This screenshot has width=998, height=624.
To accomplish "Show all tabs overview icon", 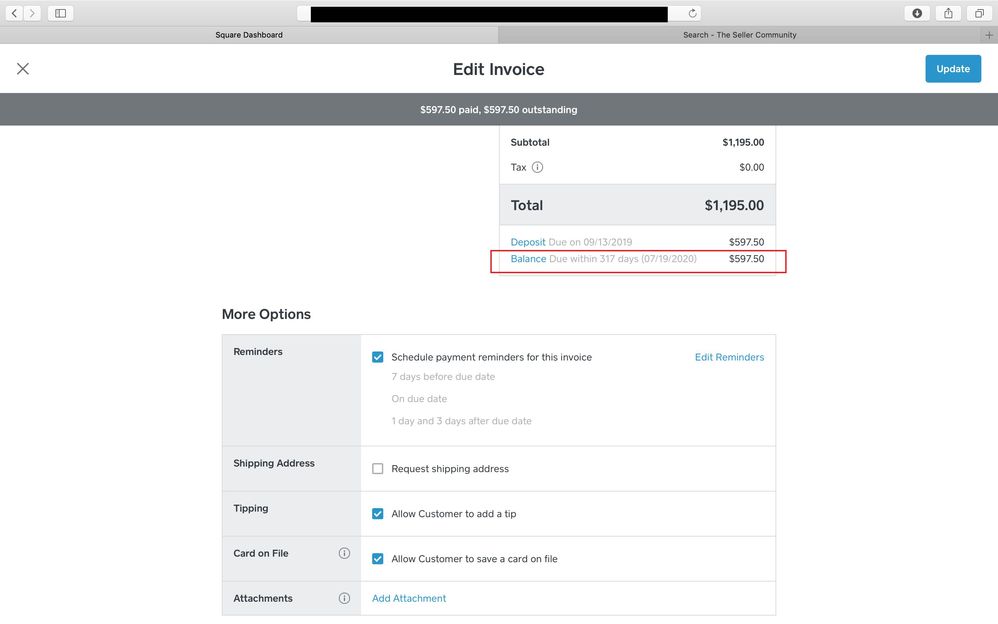I will pos(978,13).
